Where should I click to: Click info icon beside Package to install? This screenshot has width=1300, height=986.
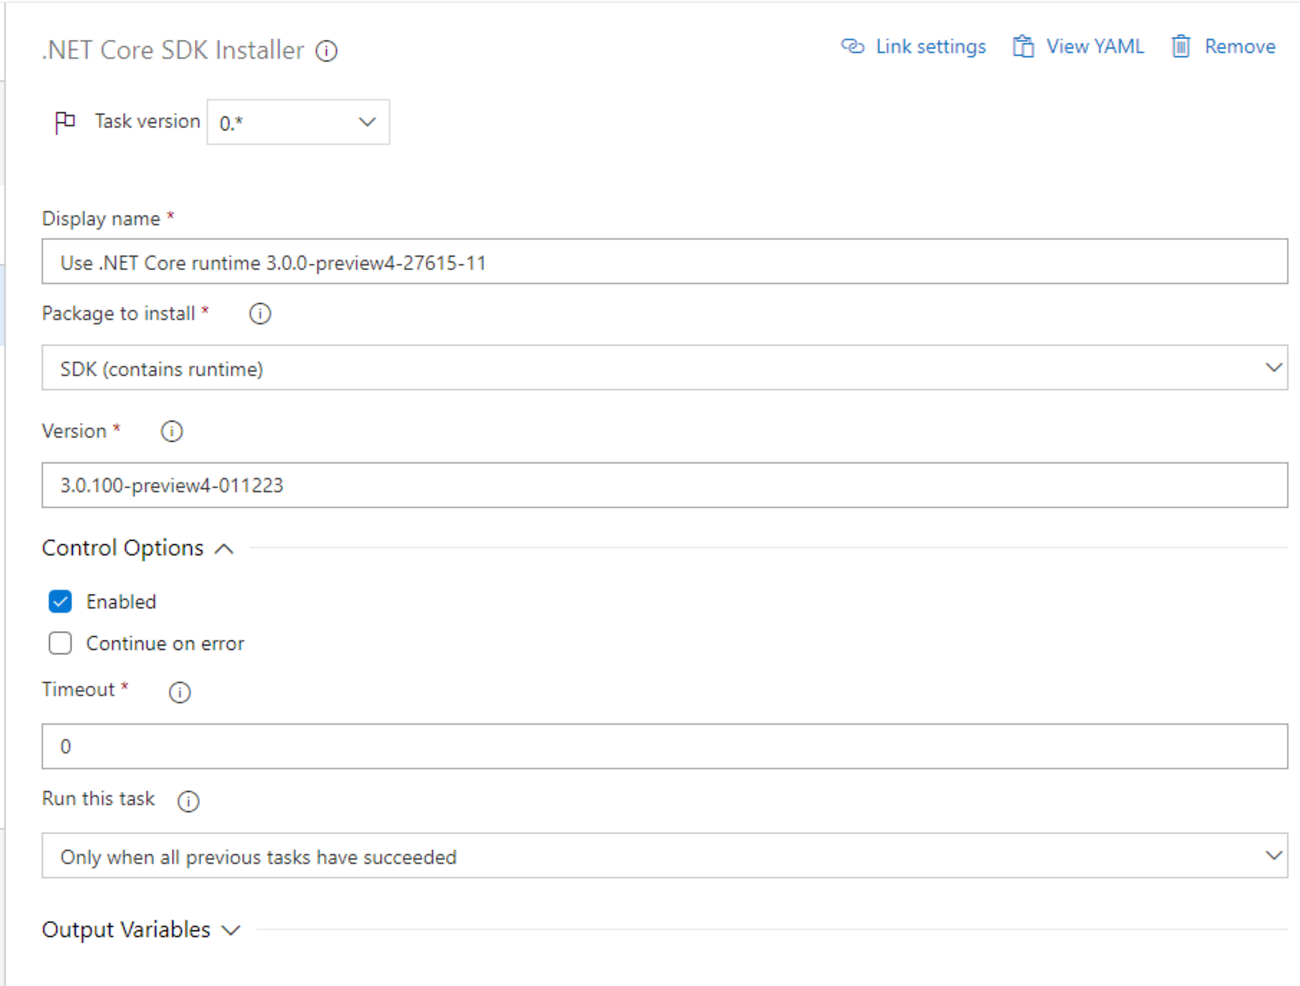260,314
